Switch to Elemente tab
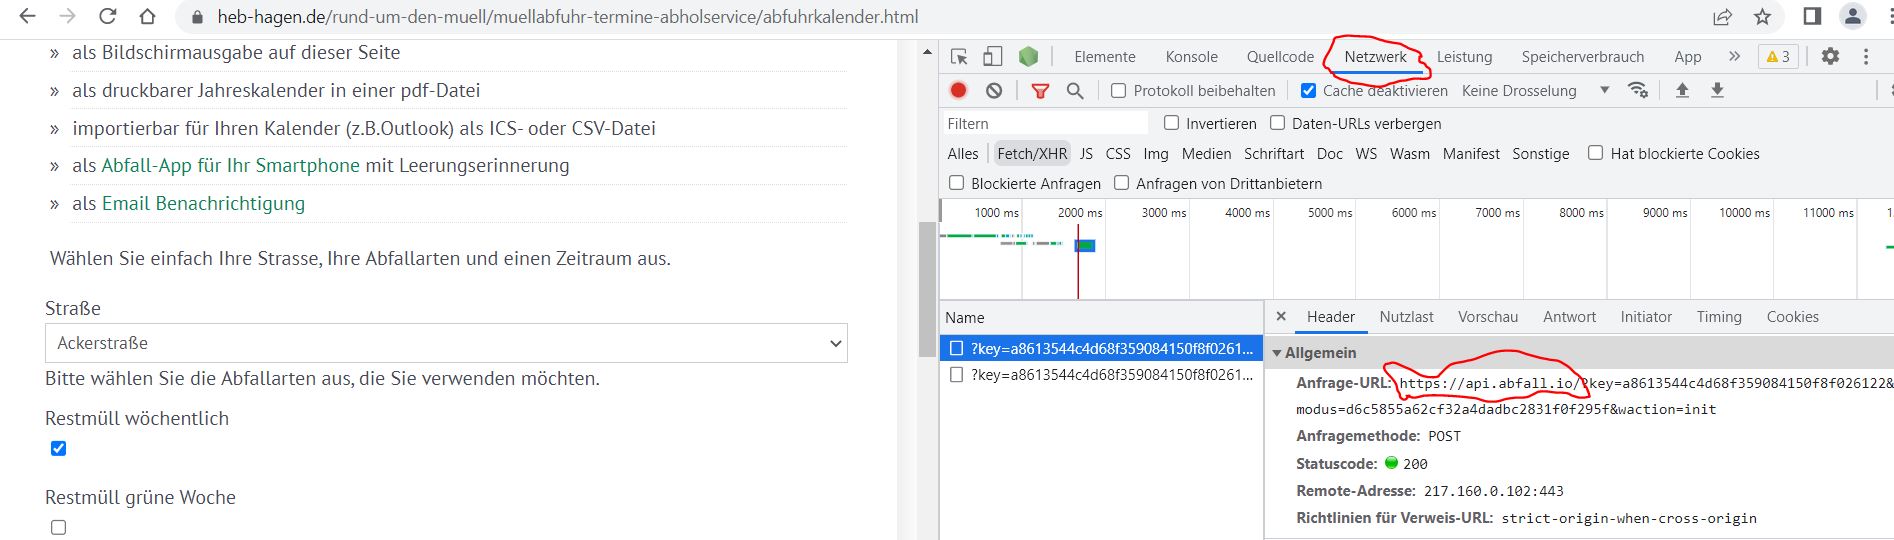Viewport: 1894px width, 540px height. click(1105, 57)
